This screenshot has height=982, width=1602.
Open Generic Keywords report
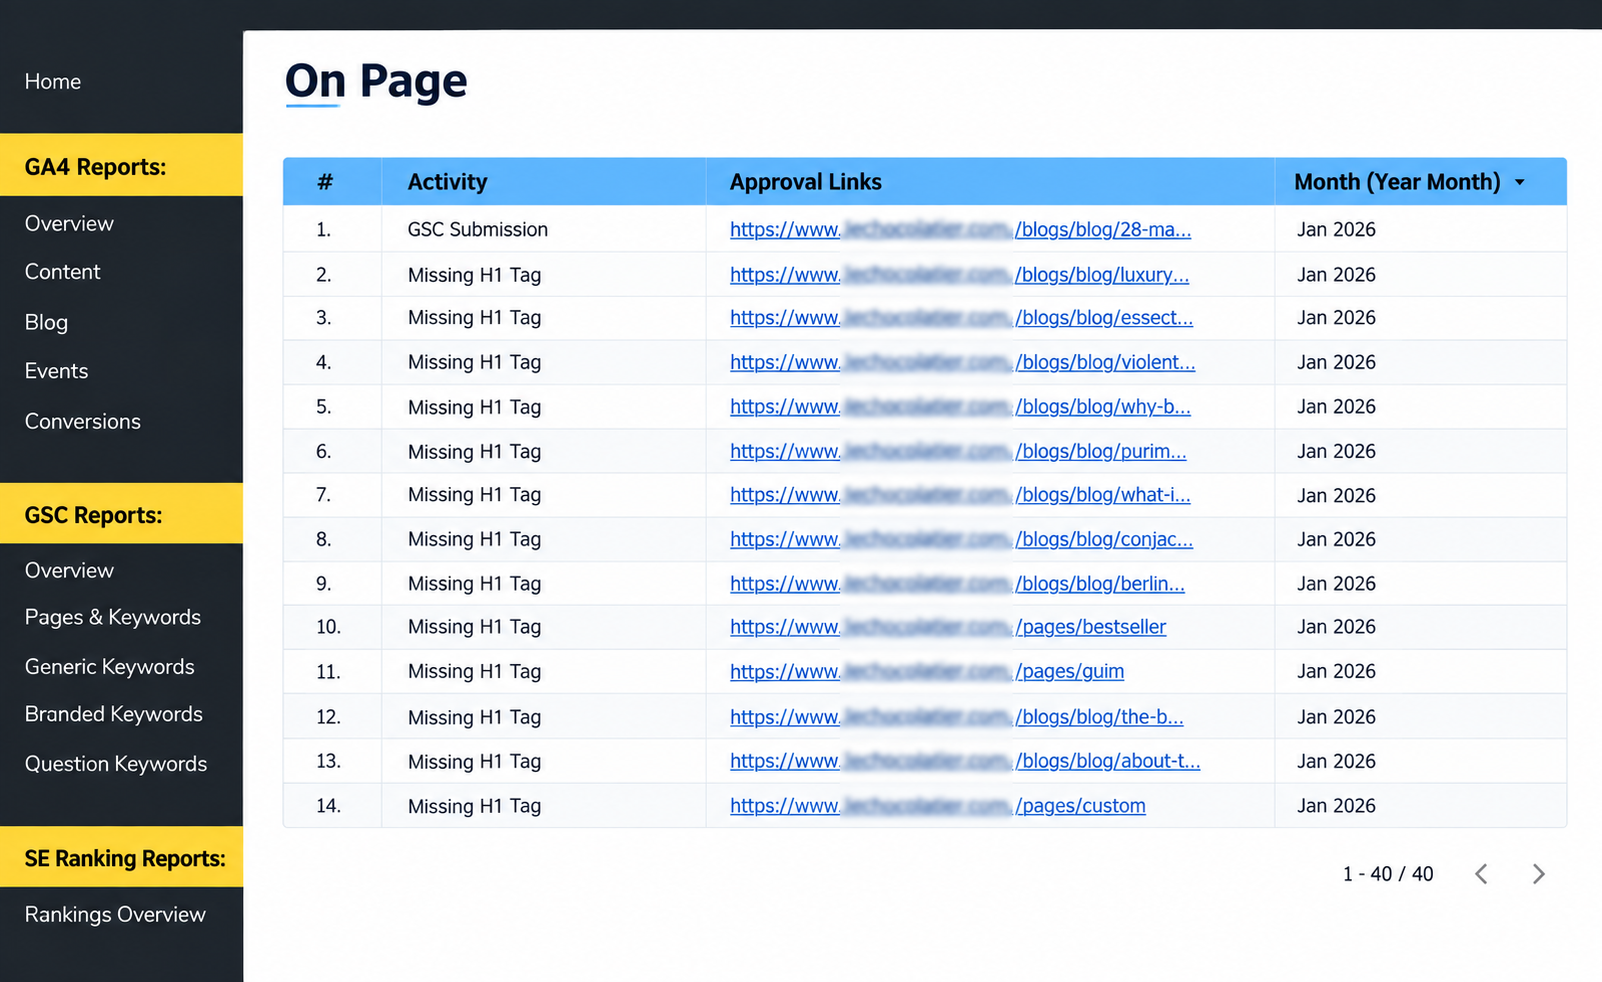click(109, 666)
